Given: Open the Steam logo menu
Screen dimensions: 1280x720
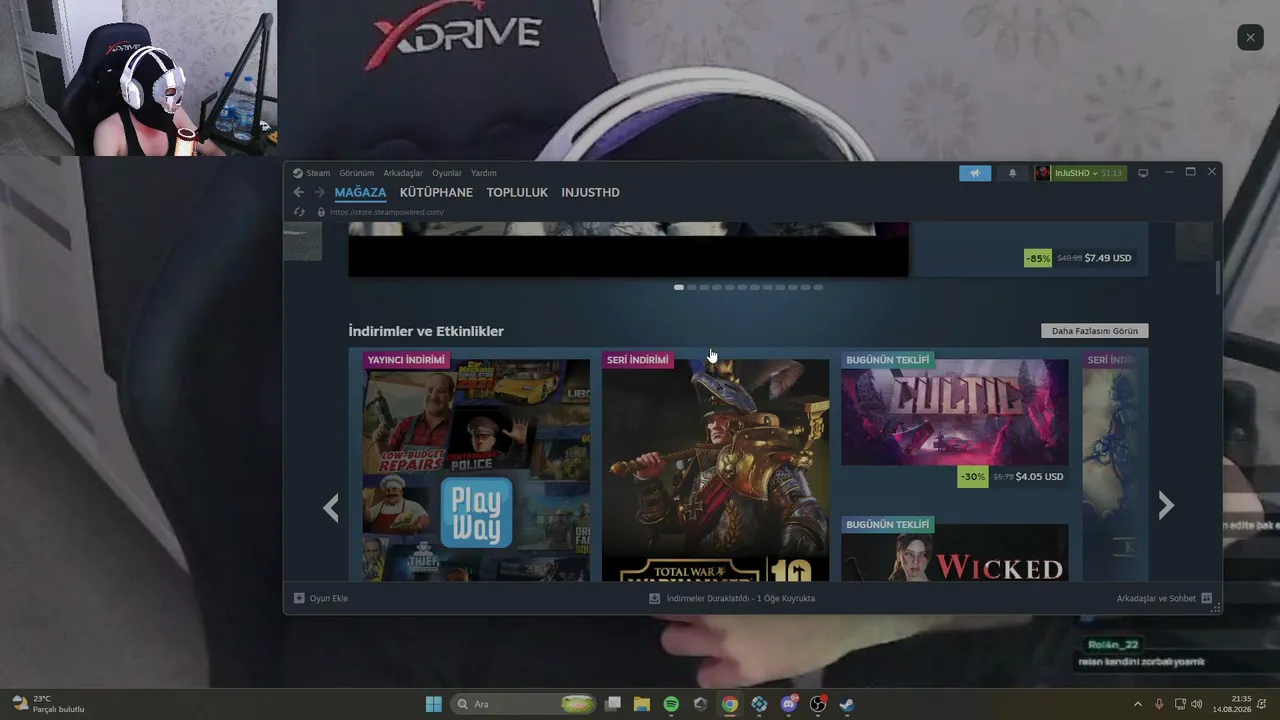Looking at the screenshot, I should click(x=298, y=173).
